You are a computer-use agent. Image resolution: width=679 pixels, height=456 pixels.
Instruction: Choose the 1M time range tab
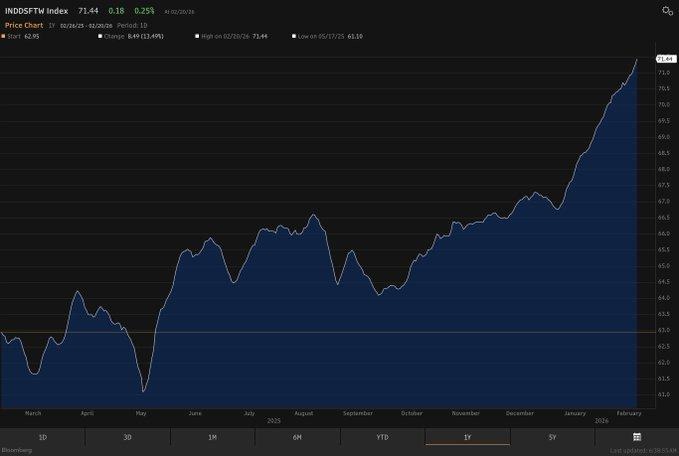(x=212, y=437)
